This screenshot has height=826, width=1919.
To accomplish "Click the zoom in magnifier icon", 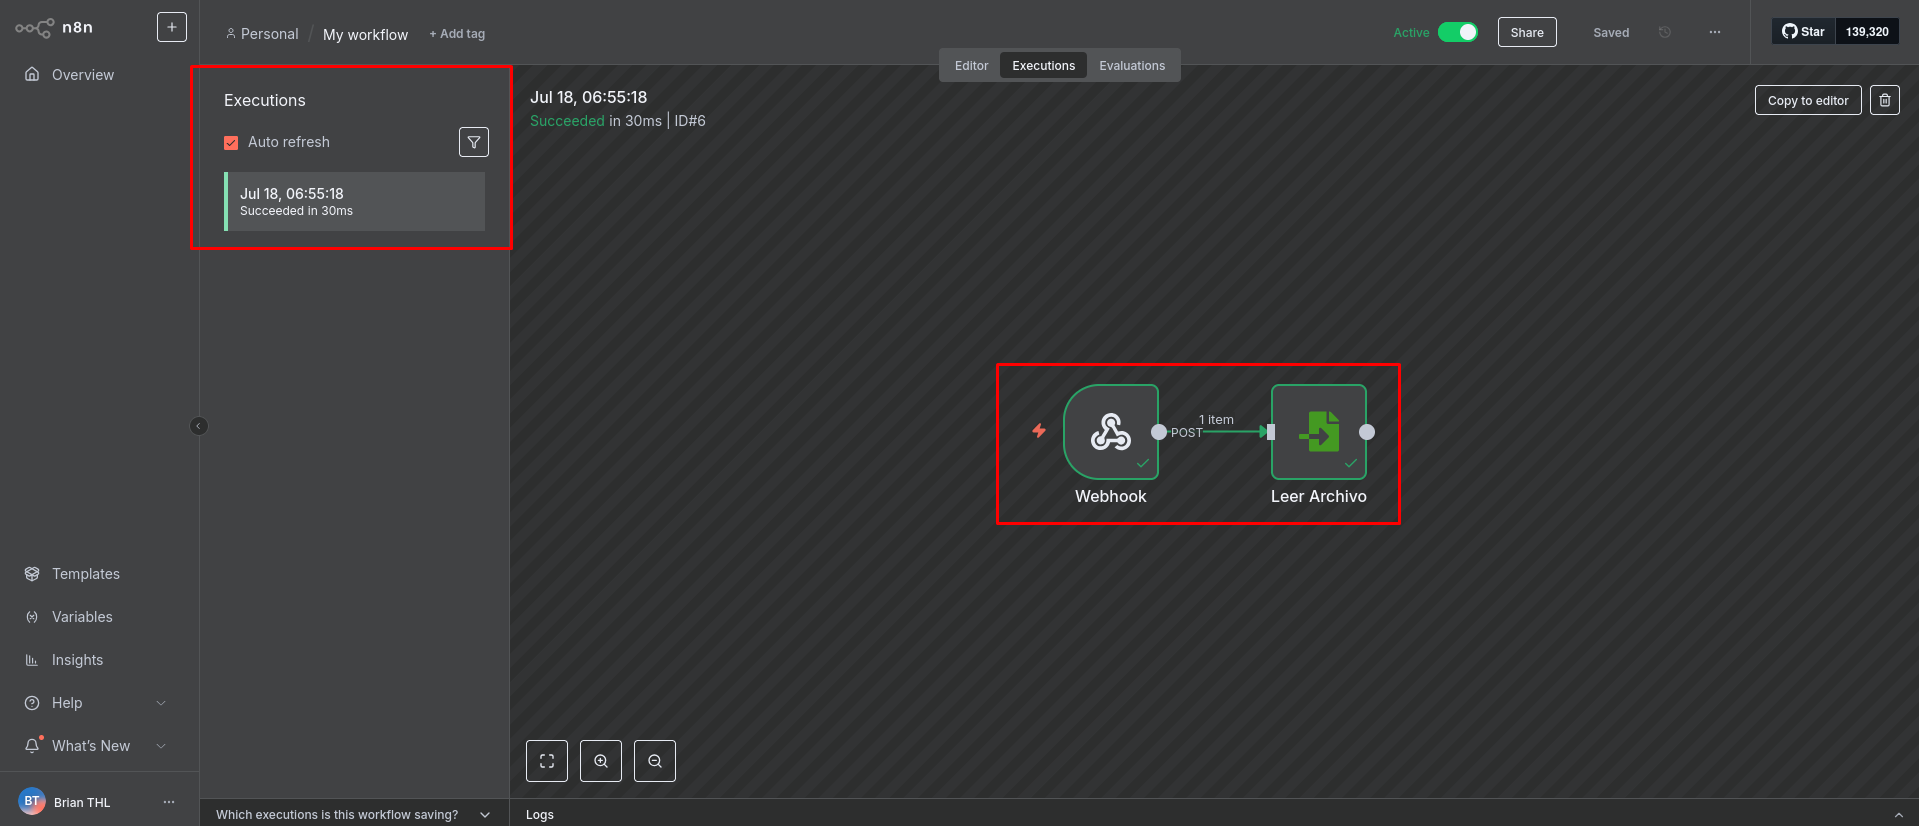I will tap(601, 761).
